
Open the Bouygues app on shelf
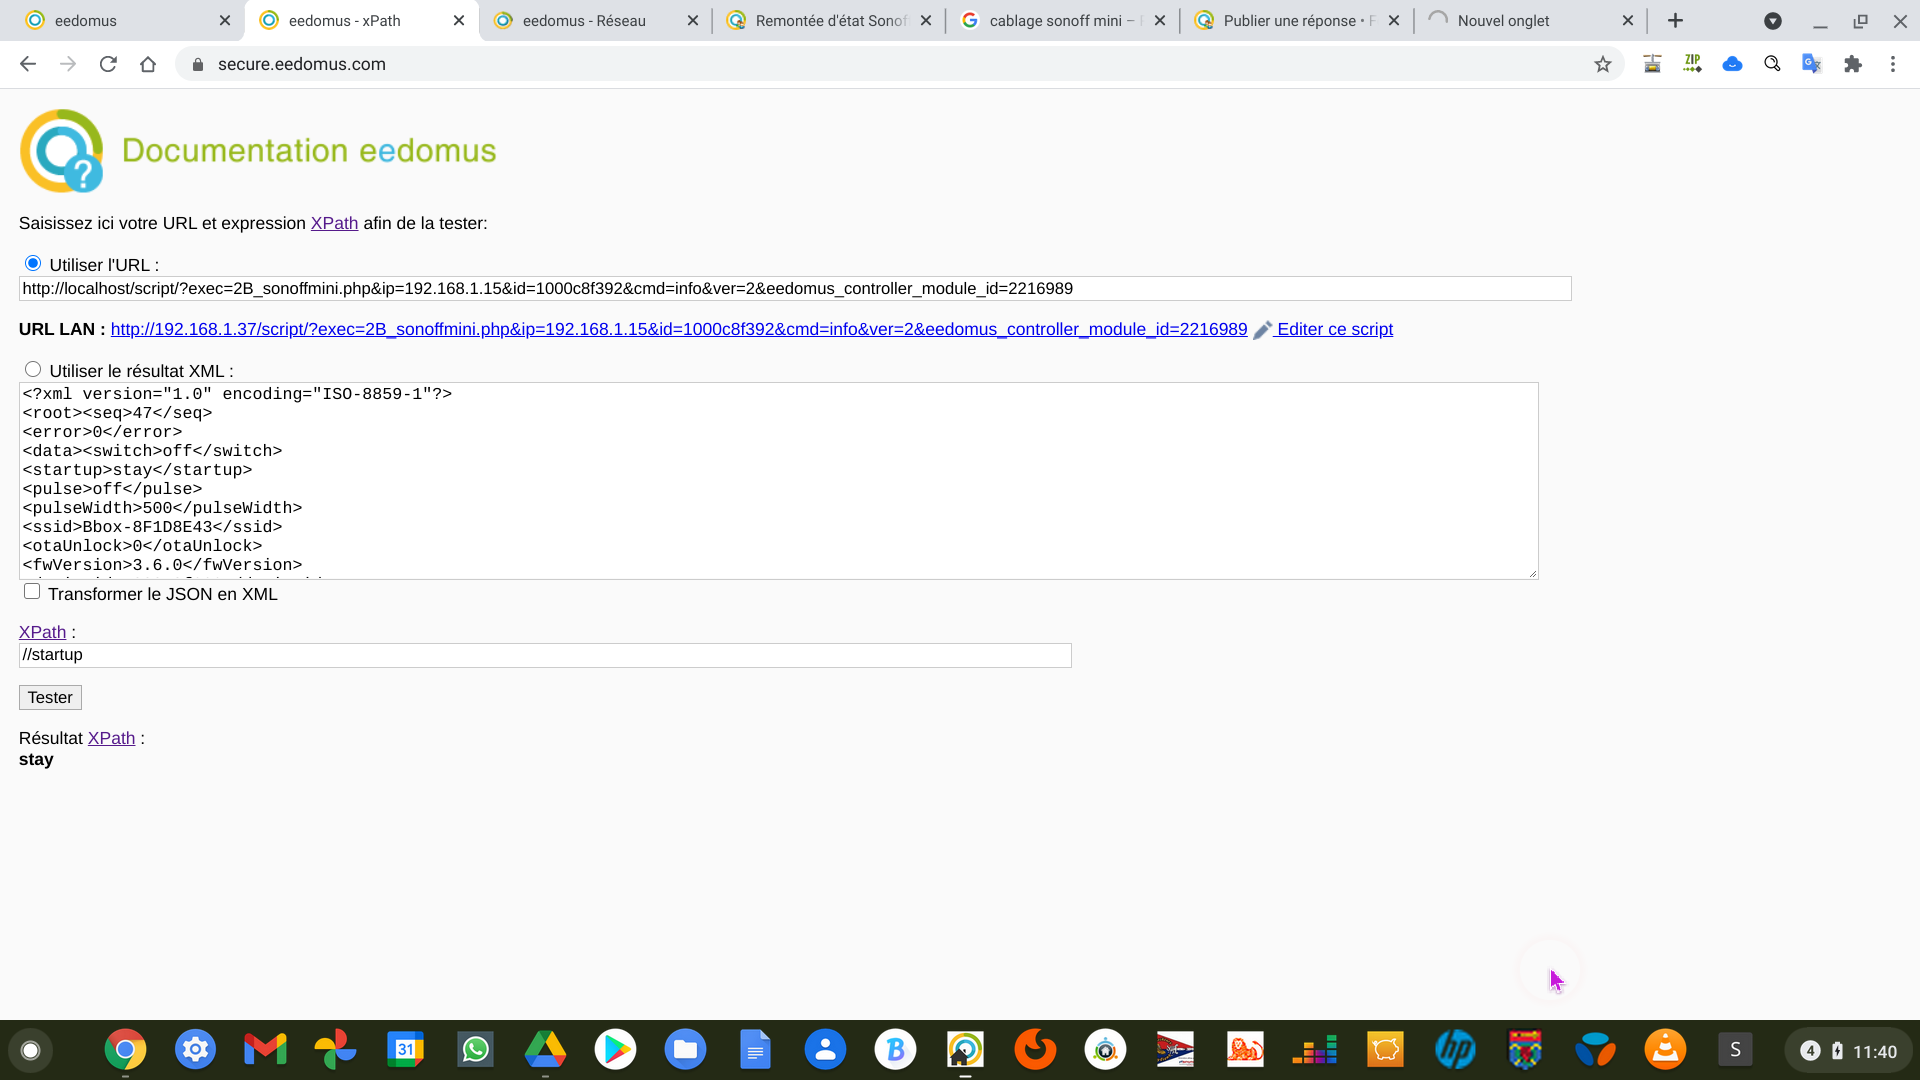(x=1595, y=1050)
